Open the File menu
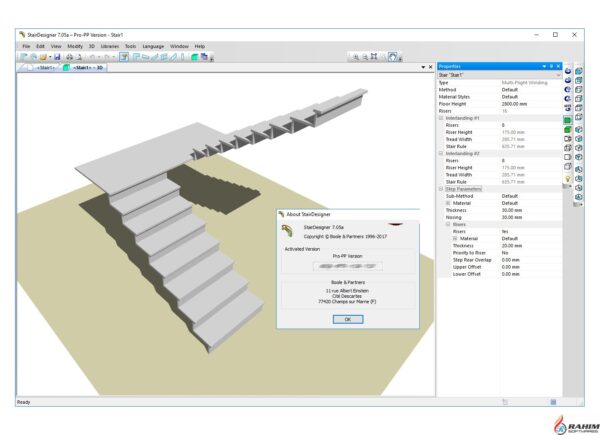 click(26, 46)
